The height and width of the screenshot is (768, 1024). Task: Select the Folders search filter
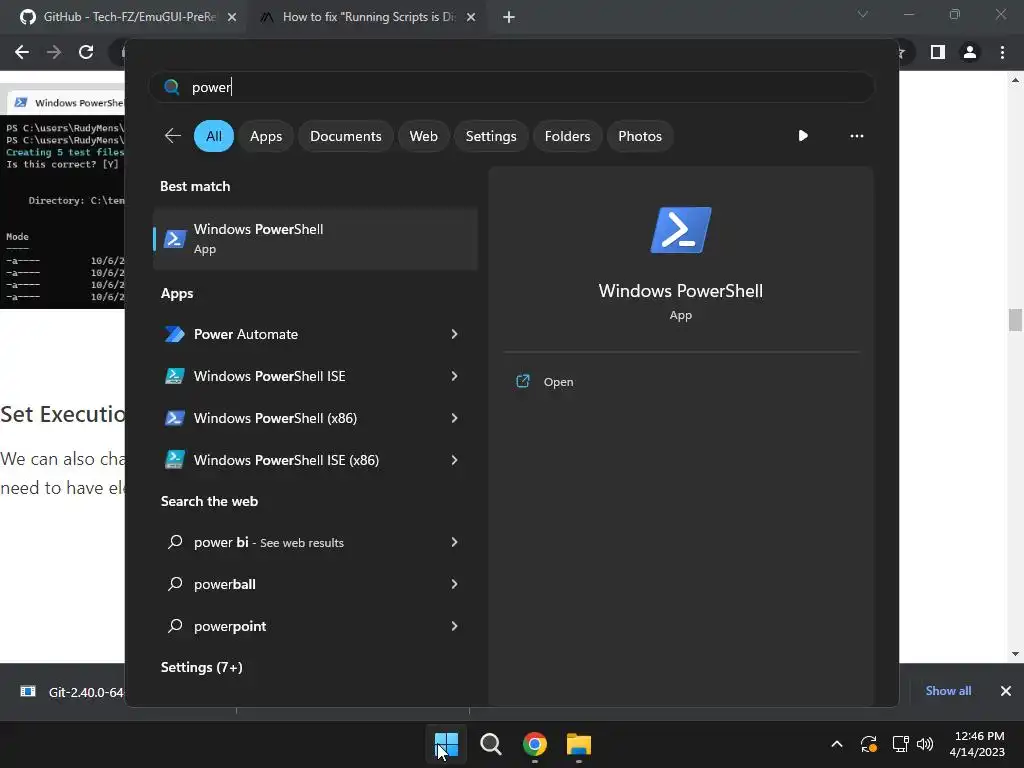coord(568,136)
